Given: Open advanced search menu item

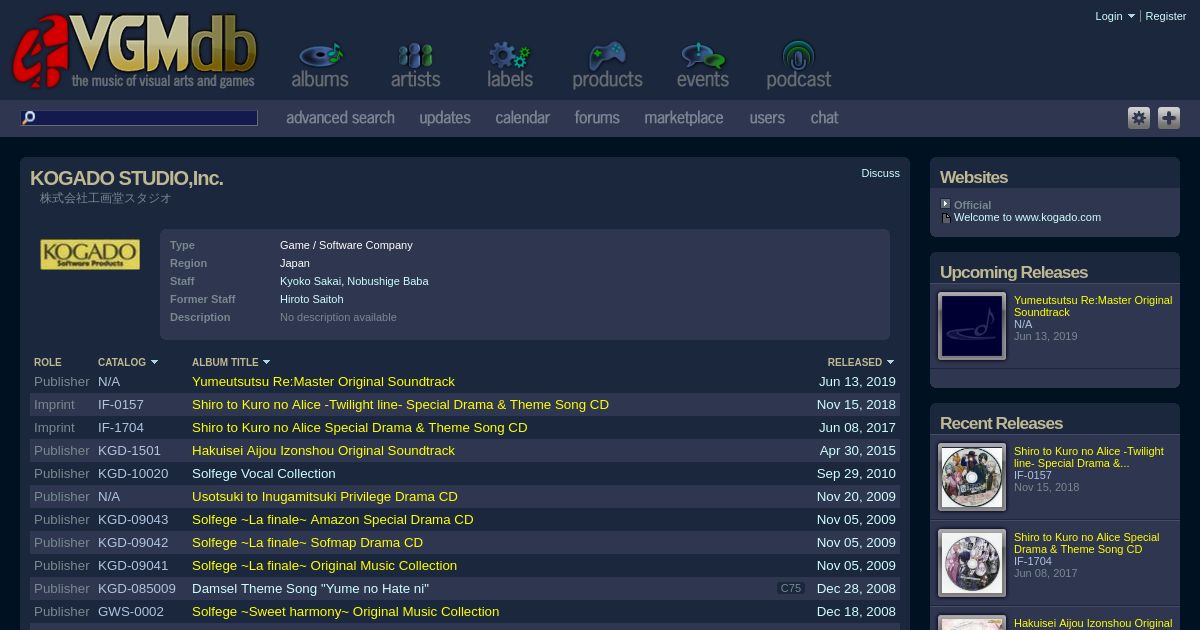Looking at the screenshot, I should pyautogui.click(x=340, y=118).
